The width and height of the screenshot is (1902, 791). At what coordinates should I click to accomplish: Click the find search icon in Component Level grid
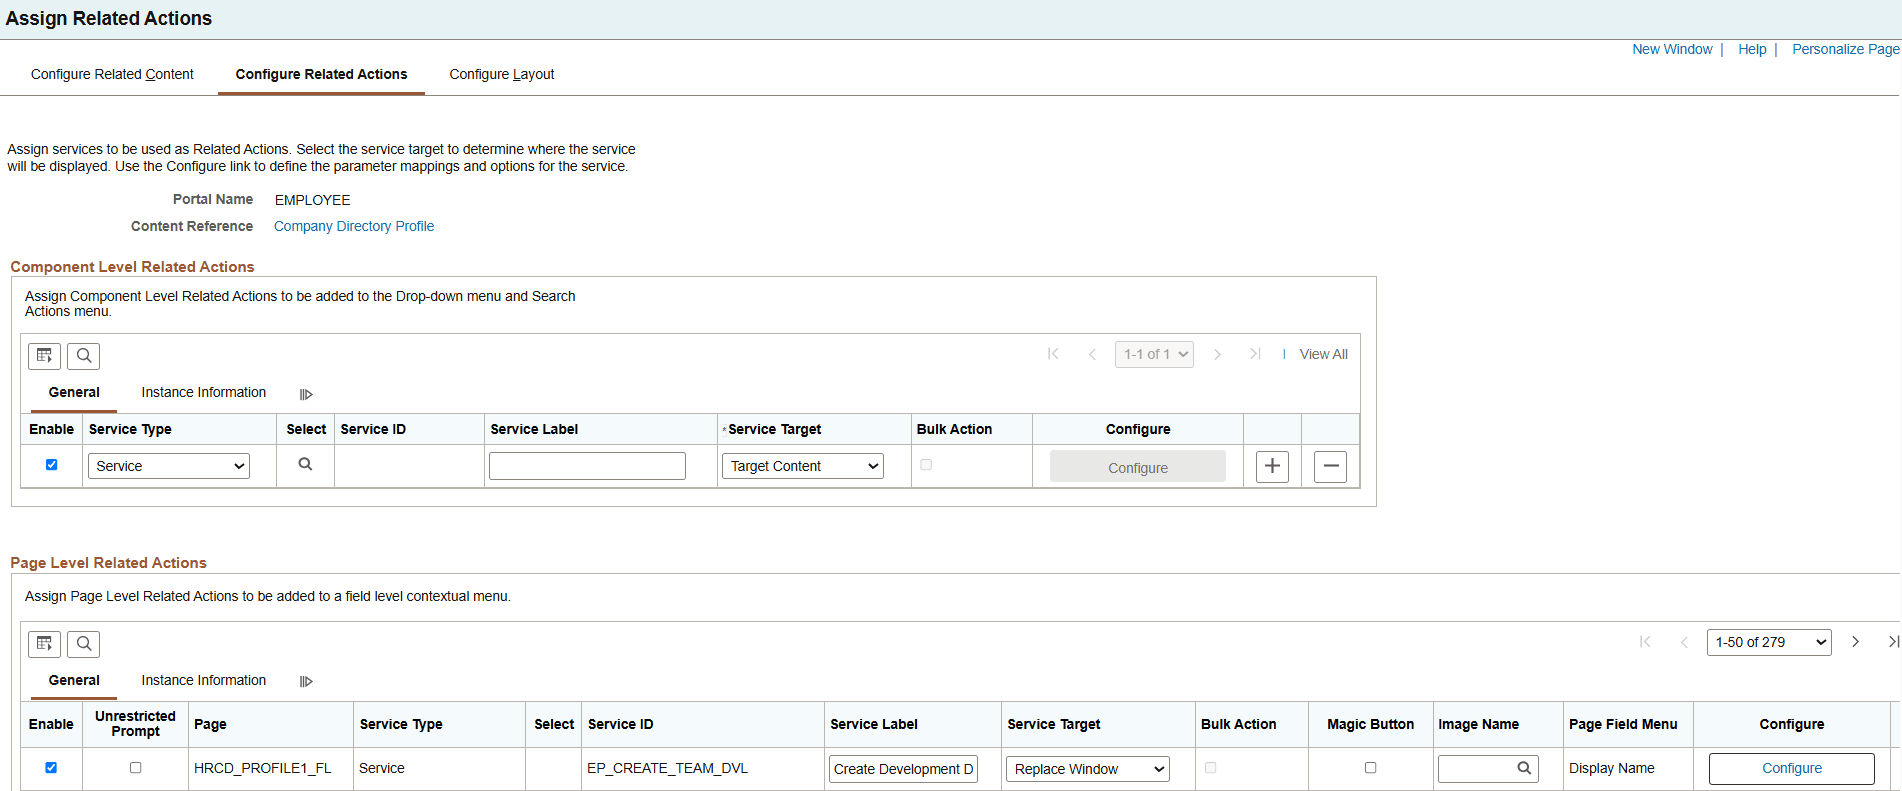click(84, 356)
